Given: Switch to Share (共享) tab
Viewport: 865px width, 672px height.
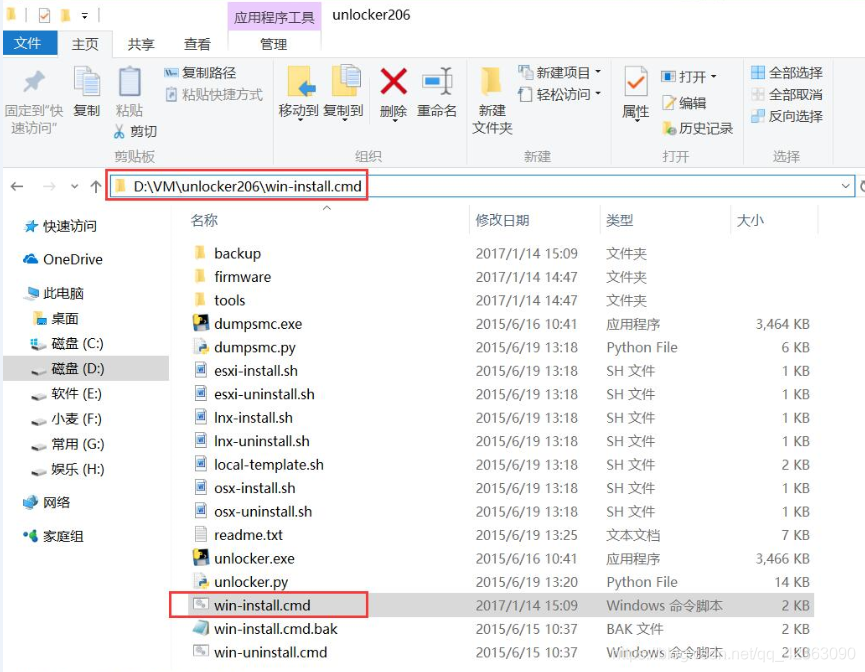Looking at the screenshot, I should point(141,44).
